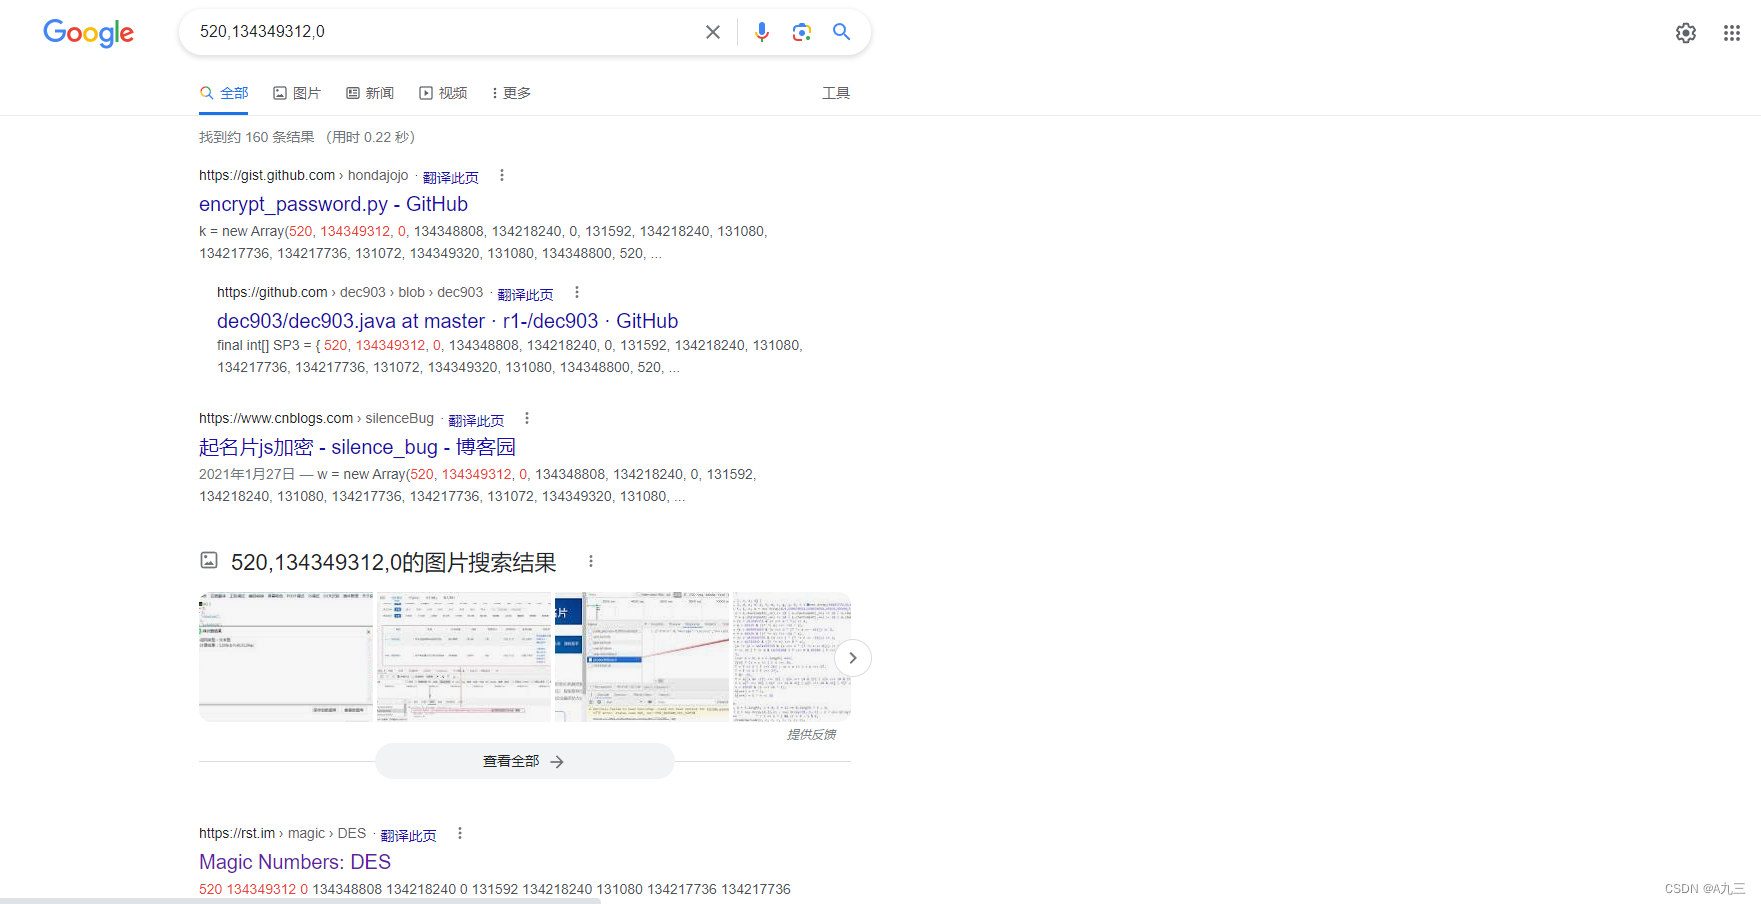The image size is (1761, 904).
Task: Click the search magnifier icon
Action: [x=841, y=31]
